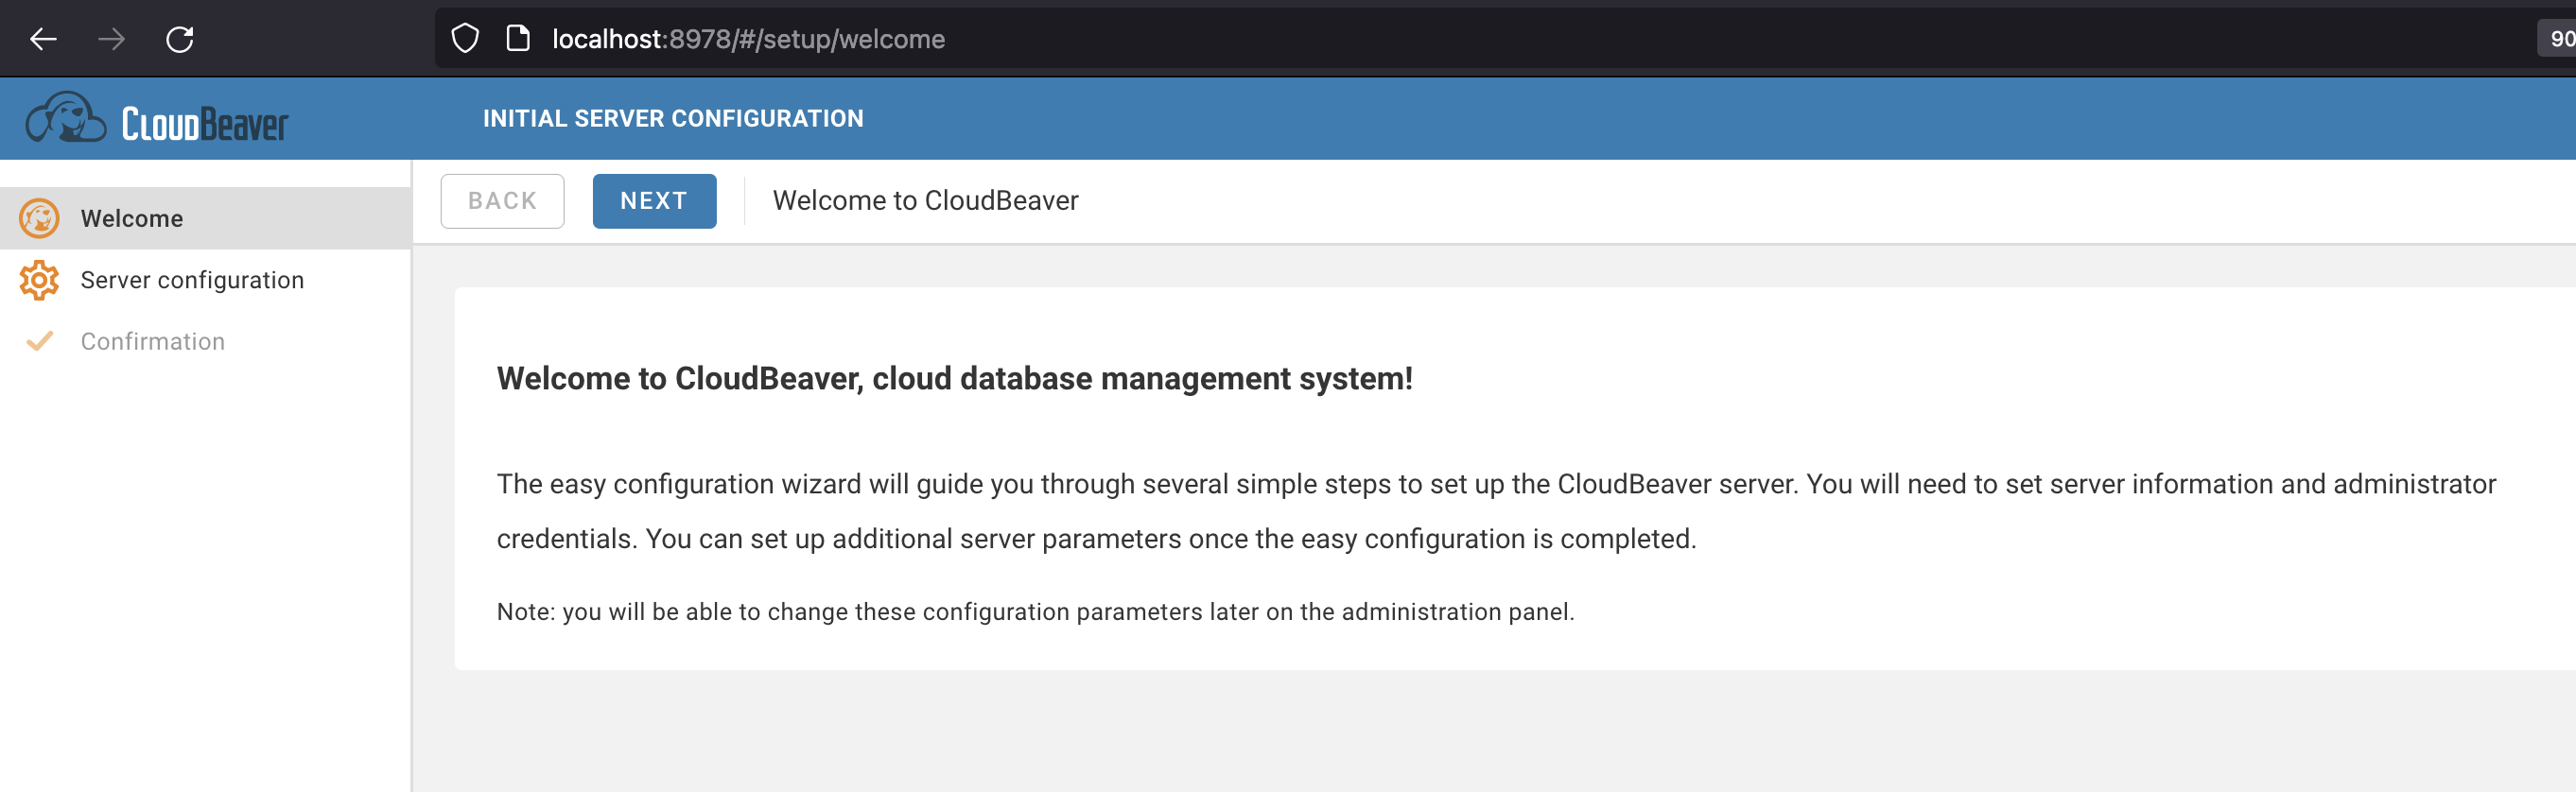
Task: Click the Confirmation checkmark icon
Action: (x=39, y=341)
